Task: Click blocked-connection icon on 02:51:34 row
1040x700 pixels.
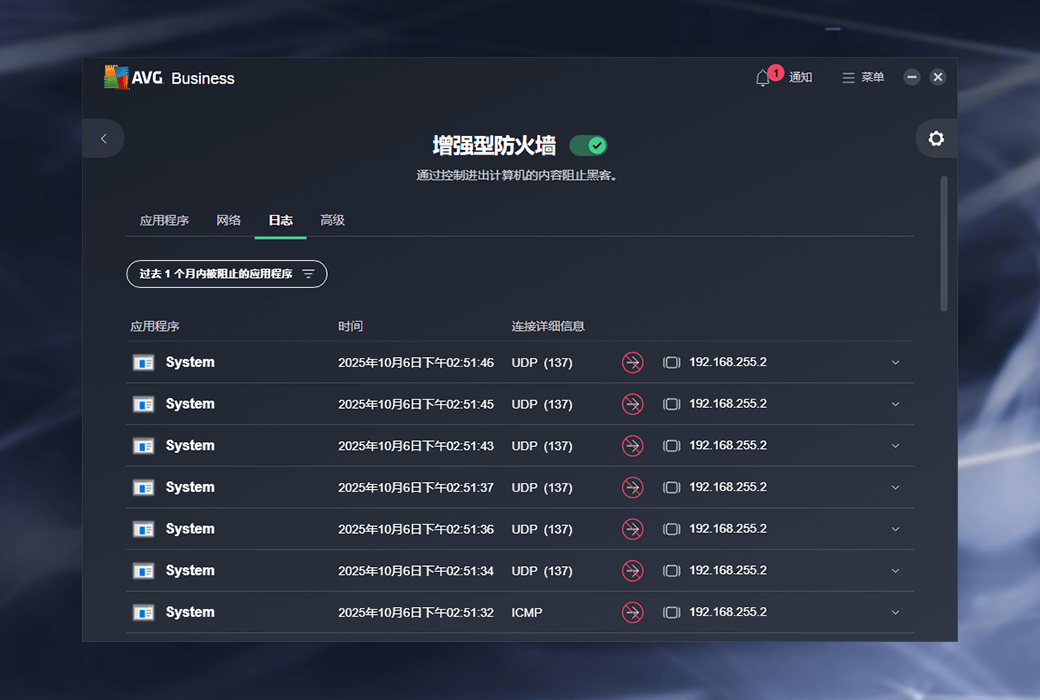Action: [x=632, y=571]
